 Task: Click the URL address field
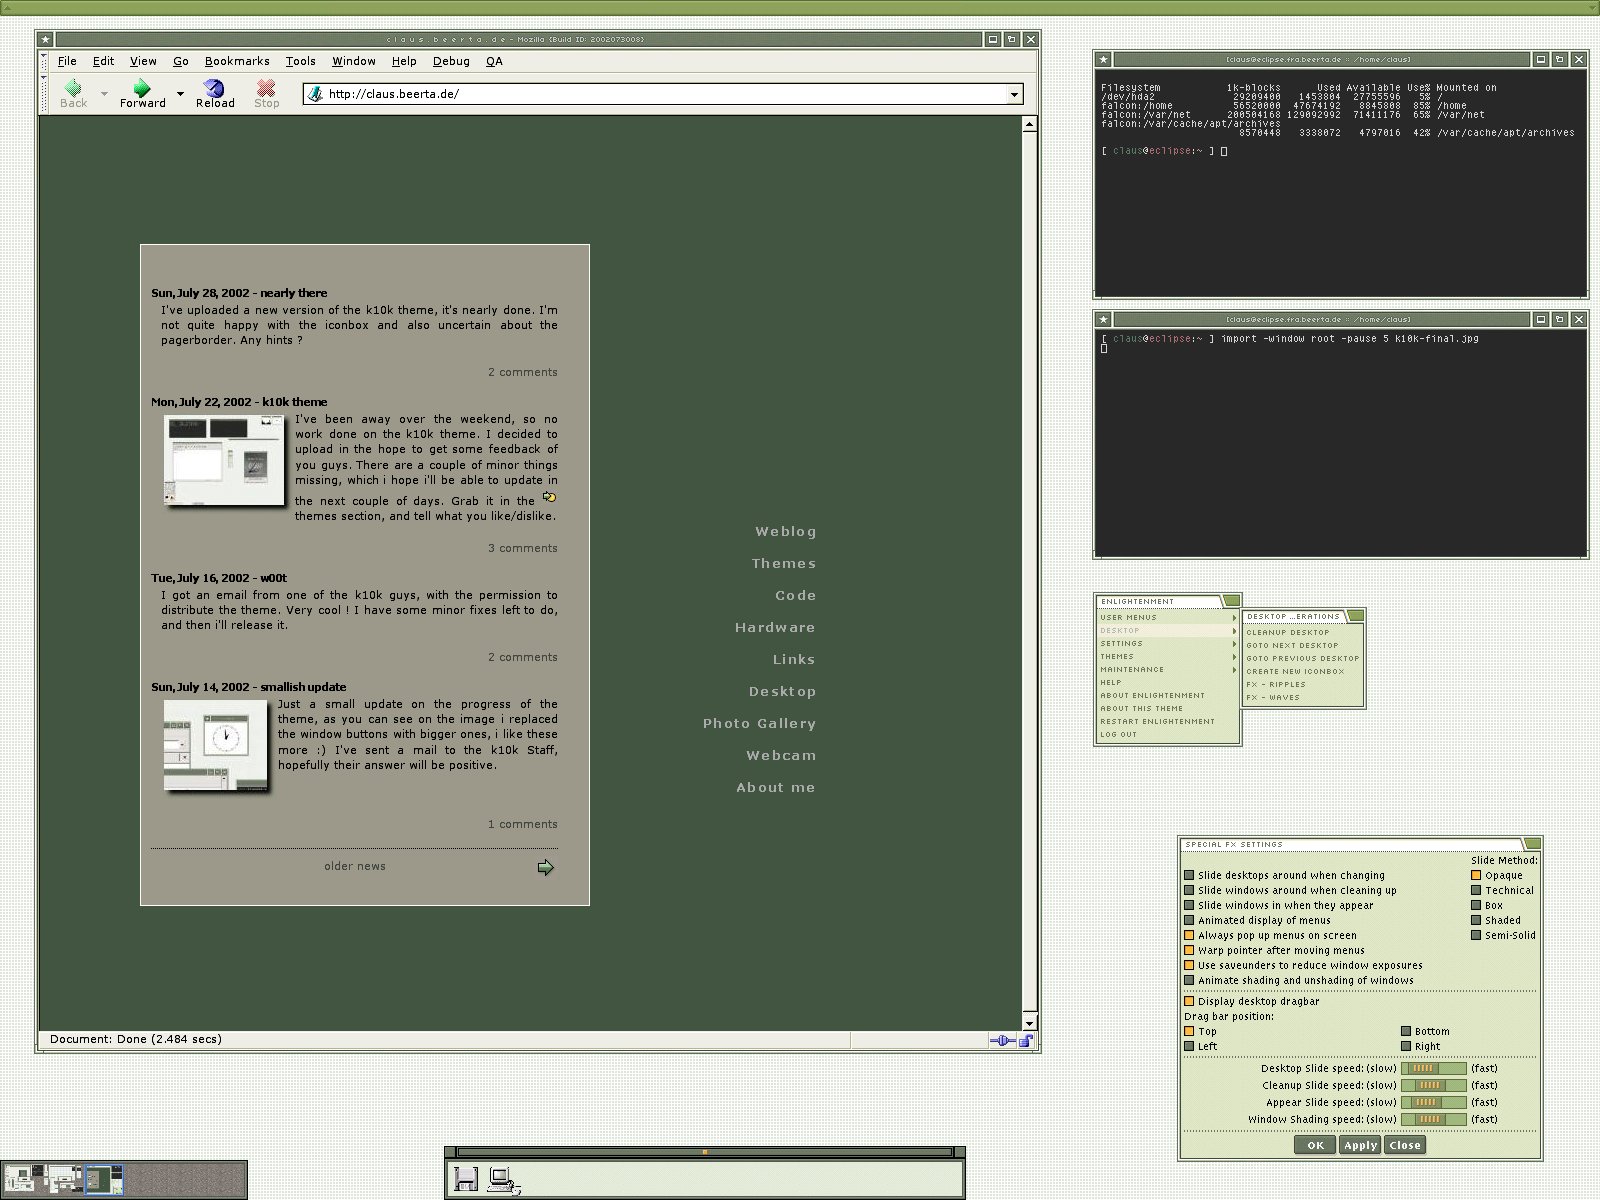665,95
